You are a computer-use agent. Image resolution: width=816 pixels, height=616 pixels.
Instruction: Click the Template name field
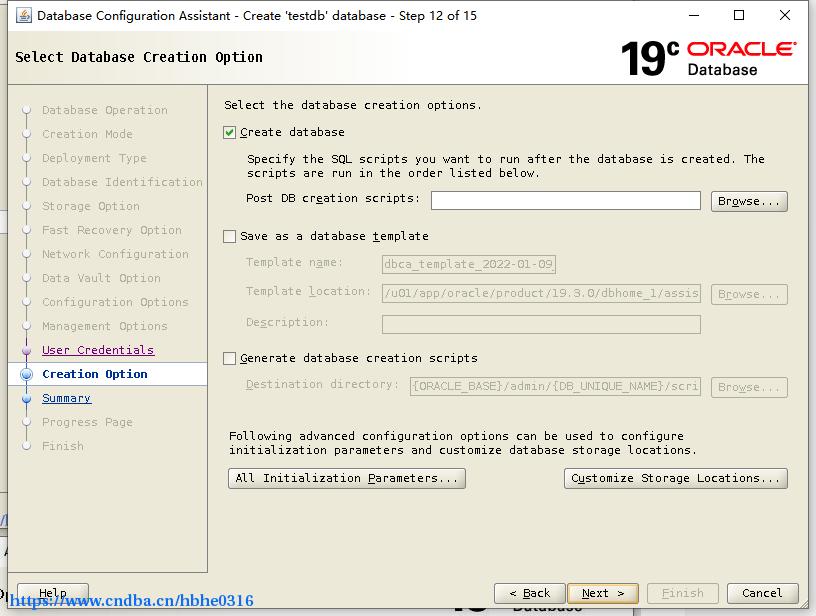pos(469,264)
